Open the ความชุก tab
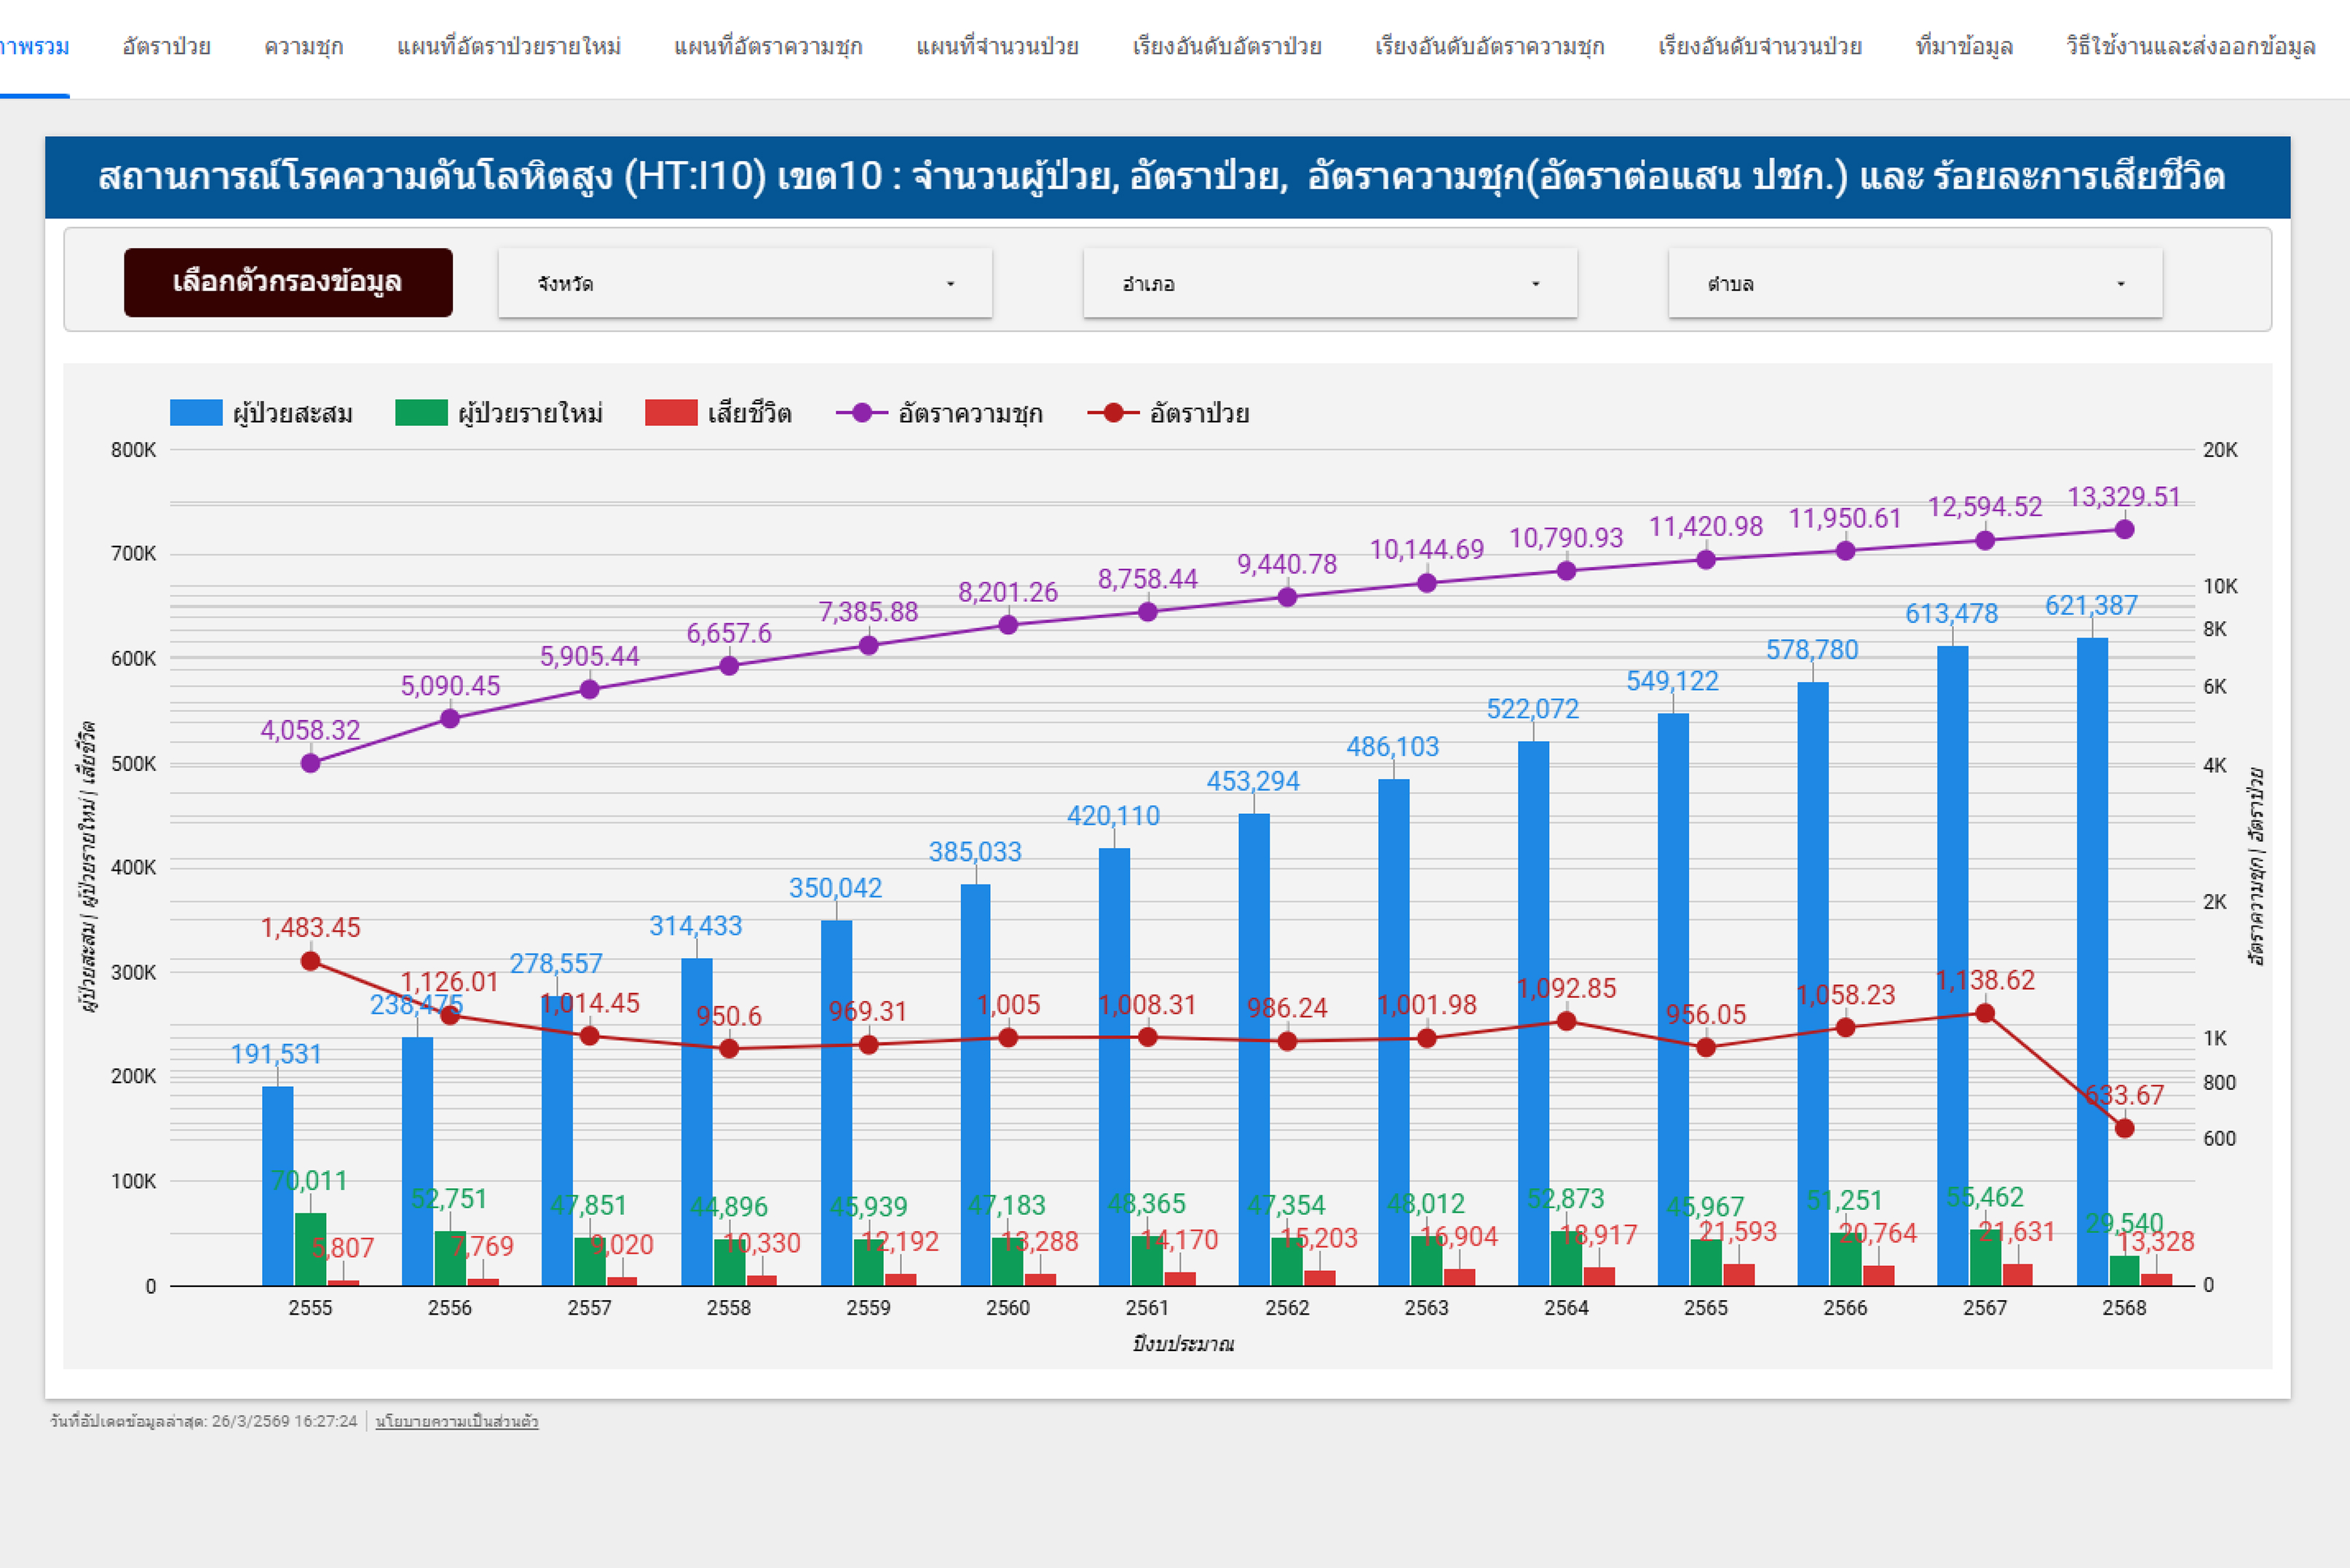The image size is (2350, 1568). pyautogui.click(x=303, y=47)
